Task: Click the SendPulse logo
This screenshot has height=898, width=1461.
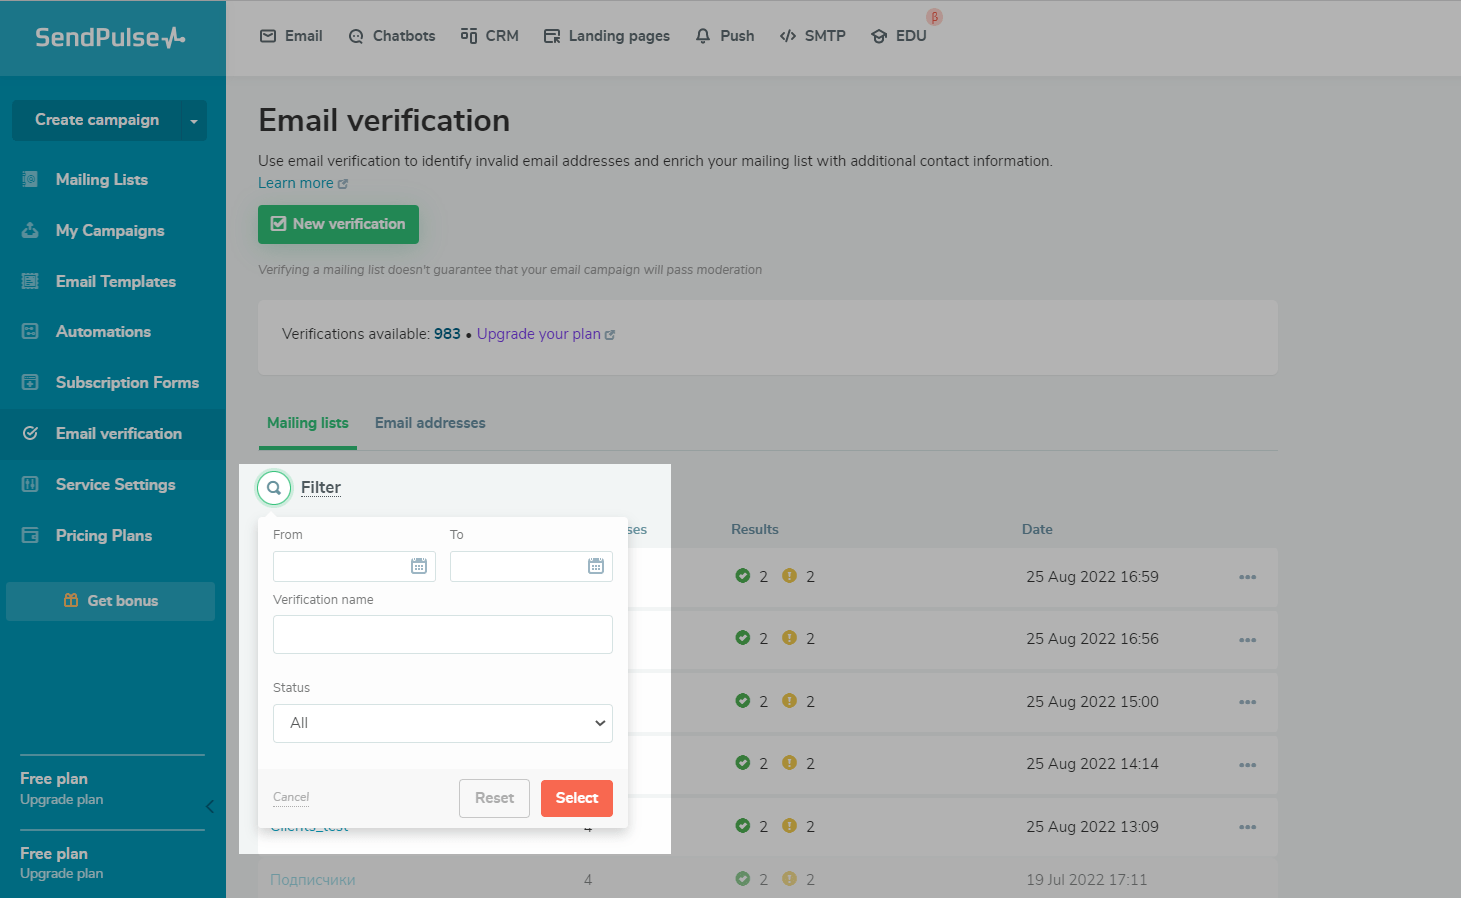Action: tap(110, 37)
